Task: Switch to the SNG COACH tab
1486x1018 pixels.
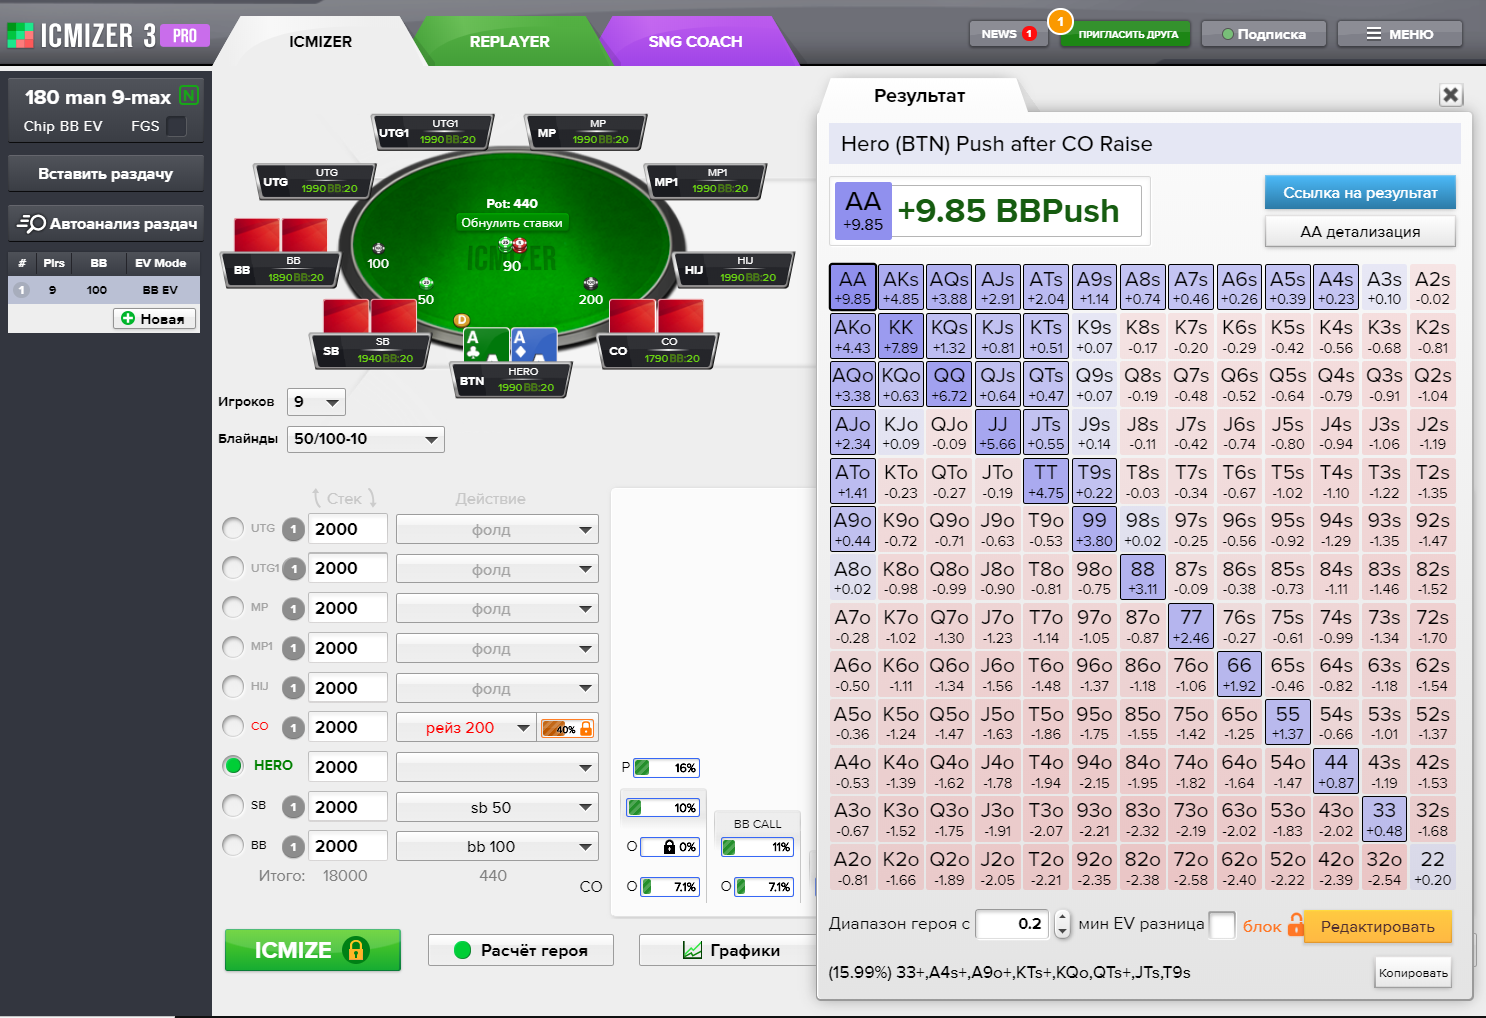Action: [x=695, y=41]
